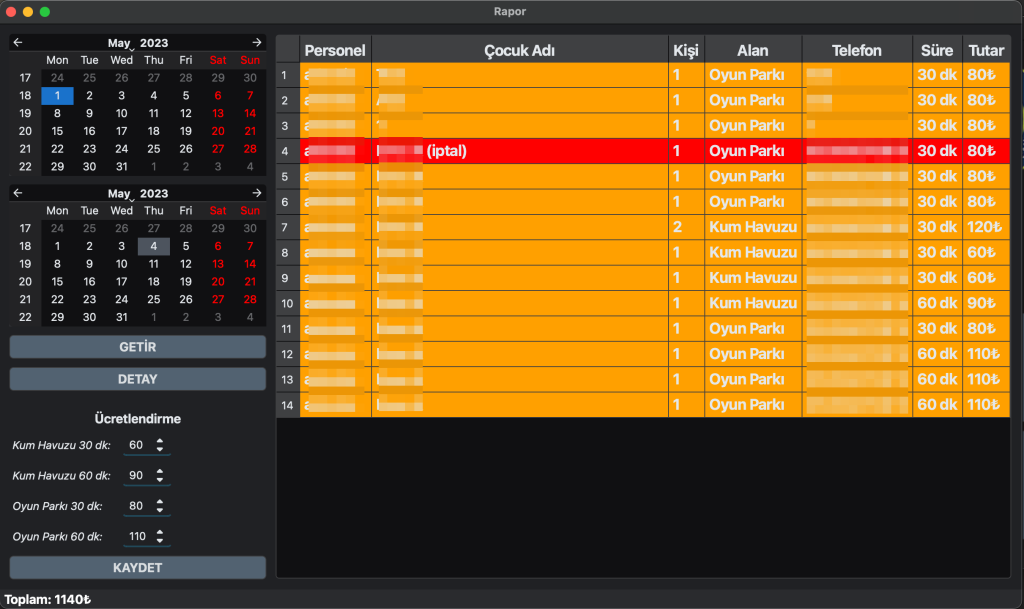This screenshot has height=609, width=1024.
Task: Click Kum Havuzu cell in row 8
Action: [753, 253]
